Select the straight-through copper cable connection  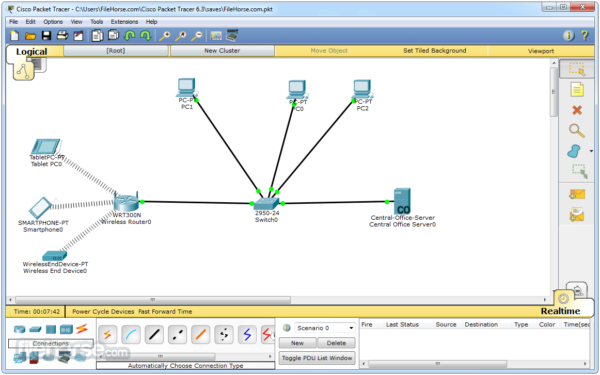click(154, 334)
